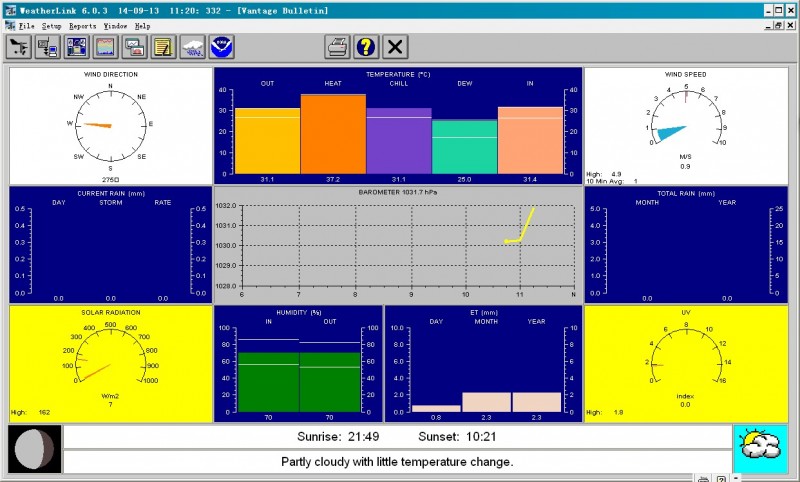Click the barometer yellow trend line

(x=519, y=225)
